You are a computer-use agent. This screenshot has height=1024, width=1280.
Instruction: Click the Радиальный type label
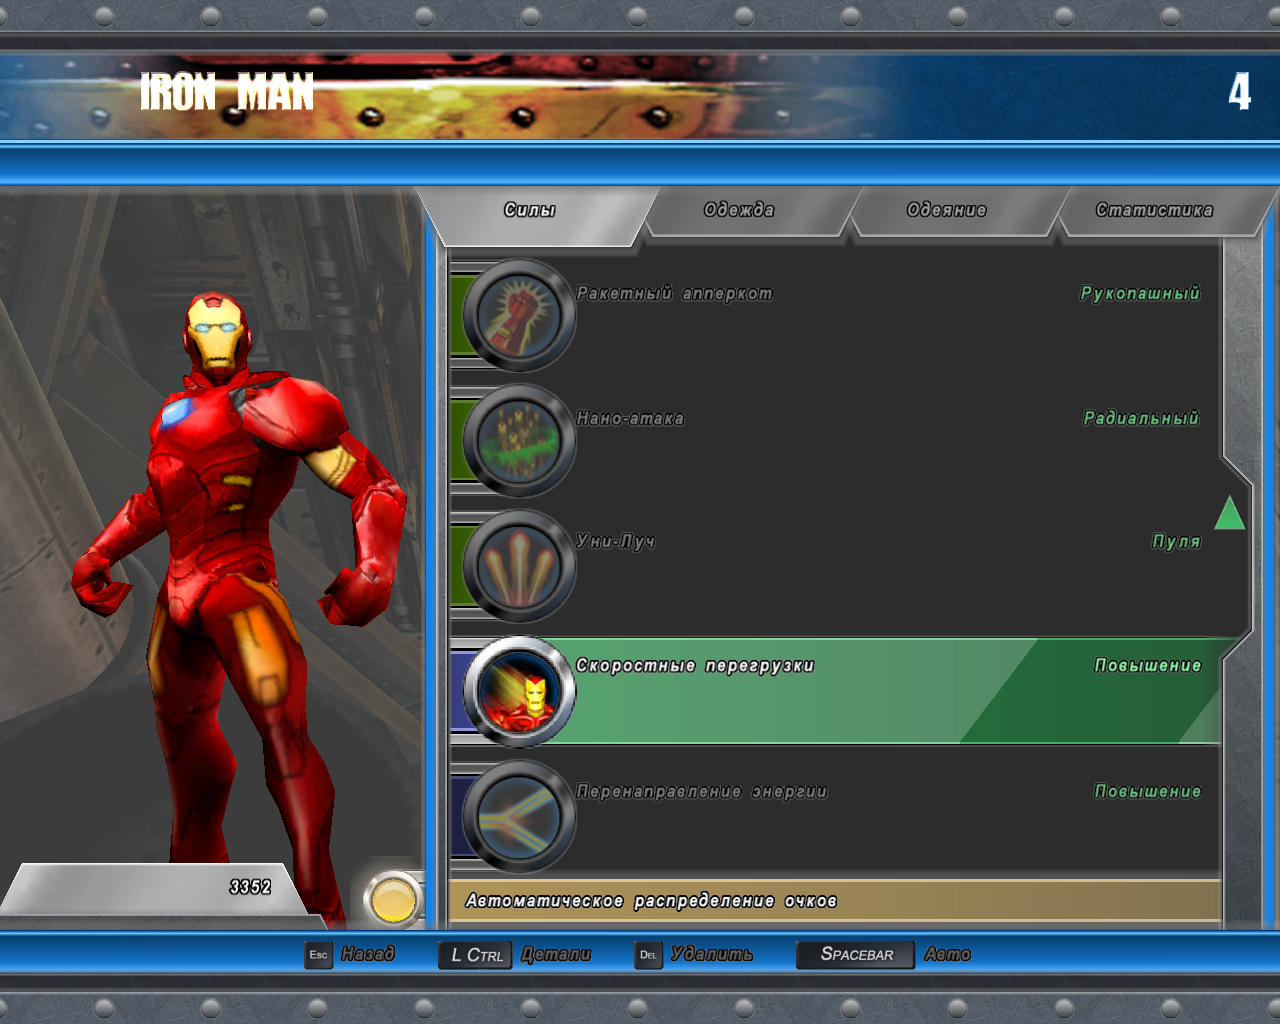pyautogui.click(x=1141, y=418)
